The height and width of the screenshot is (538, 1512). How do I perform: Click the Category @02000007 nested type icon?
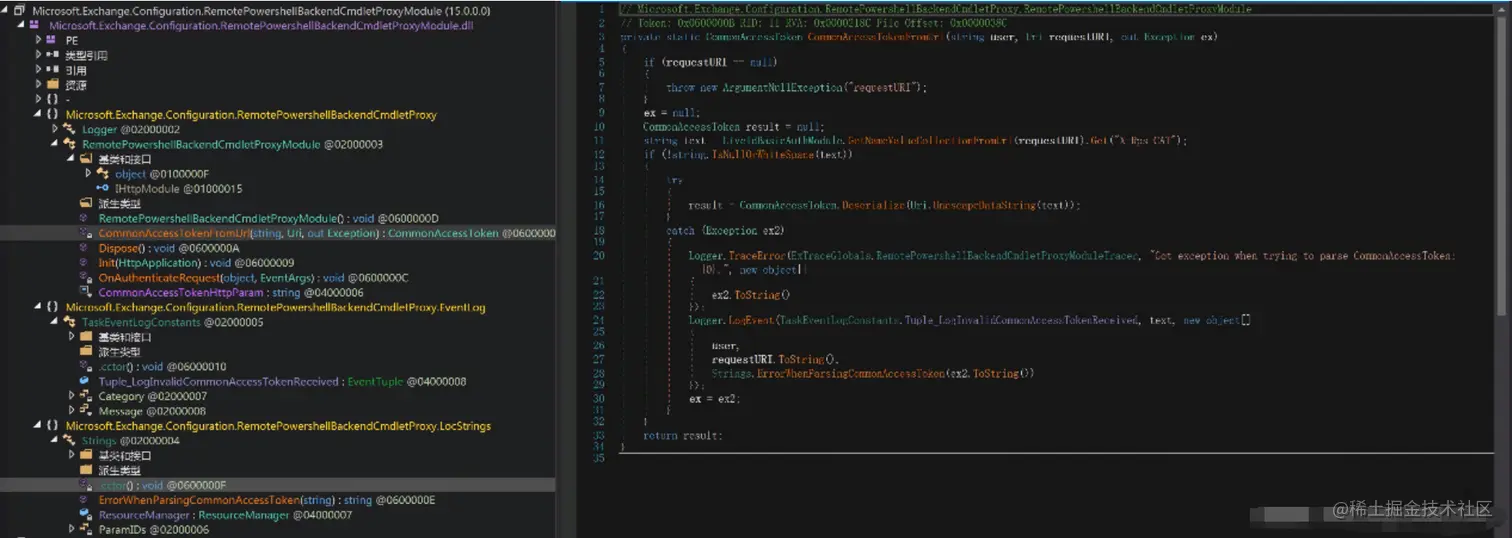(x=87, y=396)
